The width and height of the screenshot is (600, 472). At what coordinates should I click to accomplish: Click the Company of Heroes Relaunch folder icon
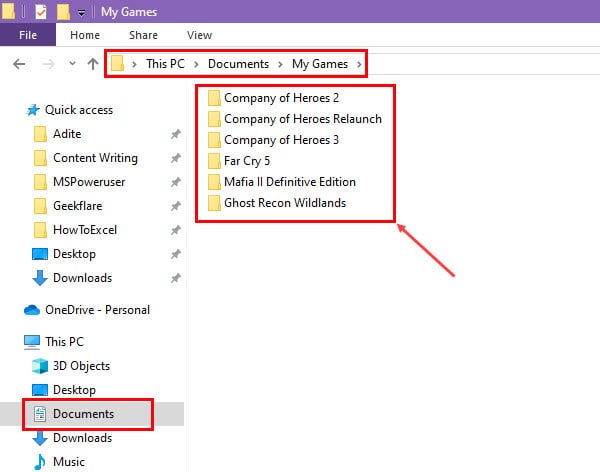click(x=214, y=119)
